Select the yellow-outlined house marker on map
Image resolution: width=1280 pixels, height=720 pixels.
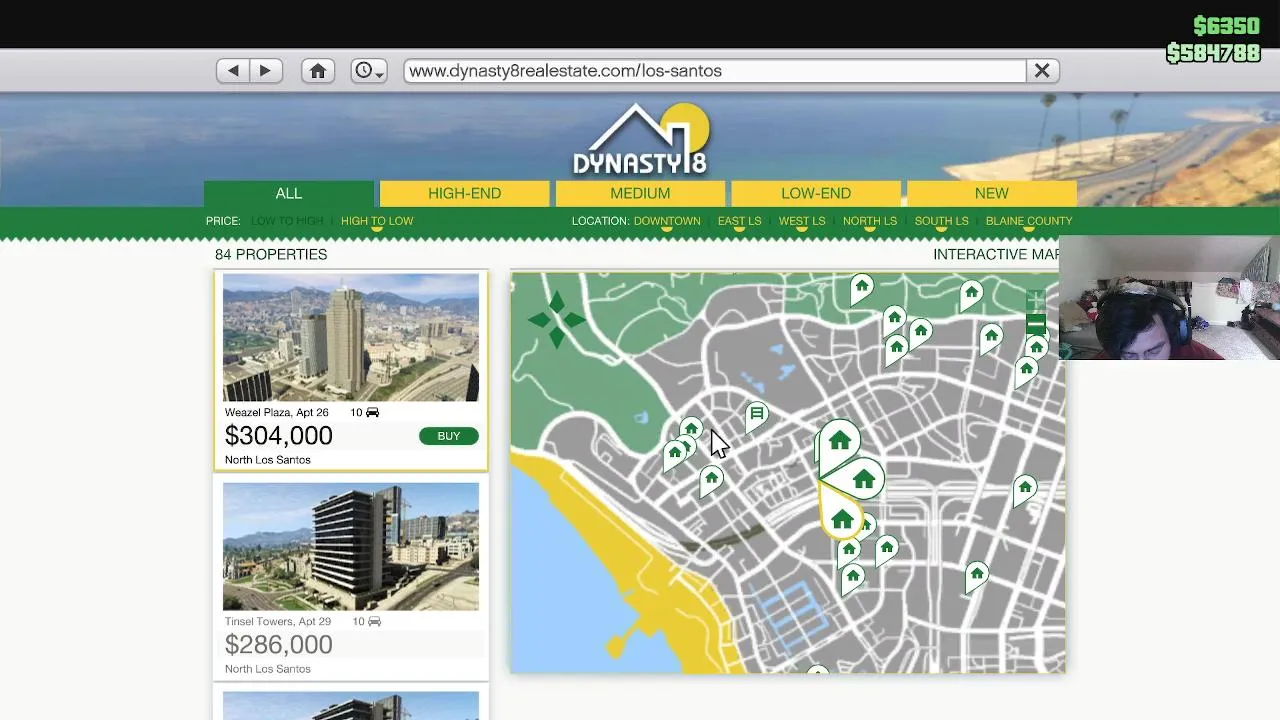point(842,518)
